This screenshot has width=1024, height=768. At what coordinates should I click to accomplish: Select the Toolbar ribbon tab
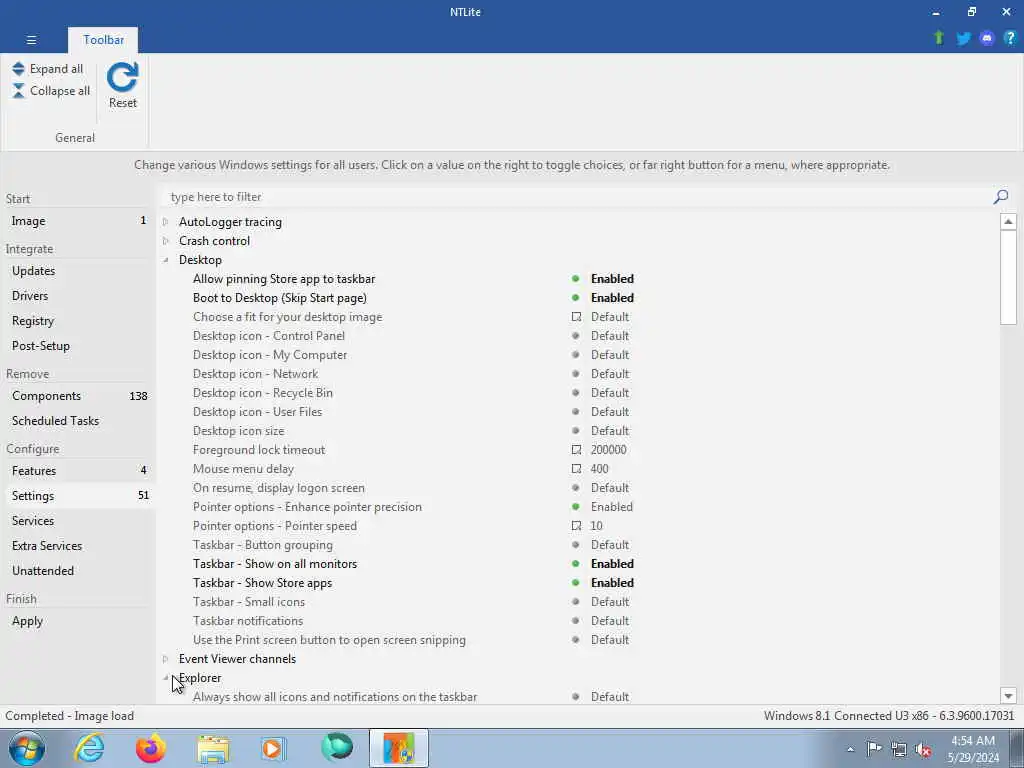tap(103, 40)
